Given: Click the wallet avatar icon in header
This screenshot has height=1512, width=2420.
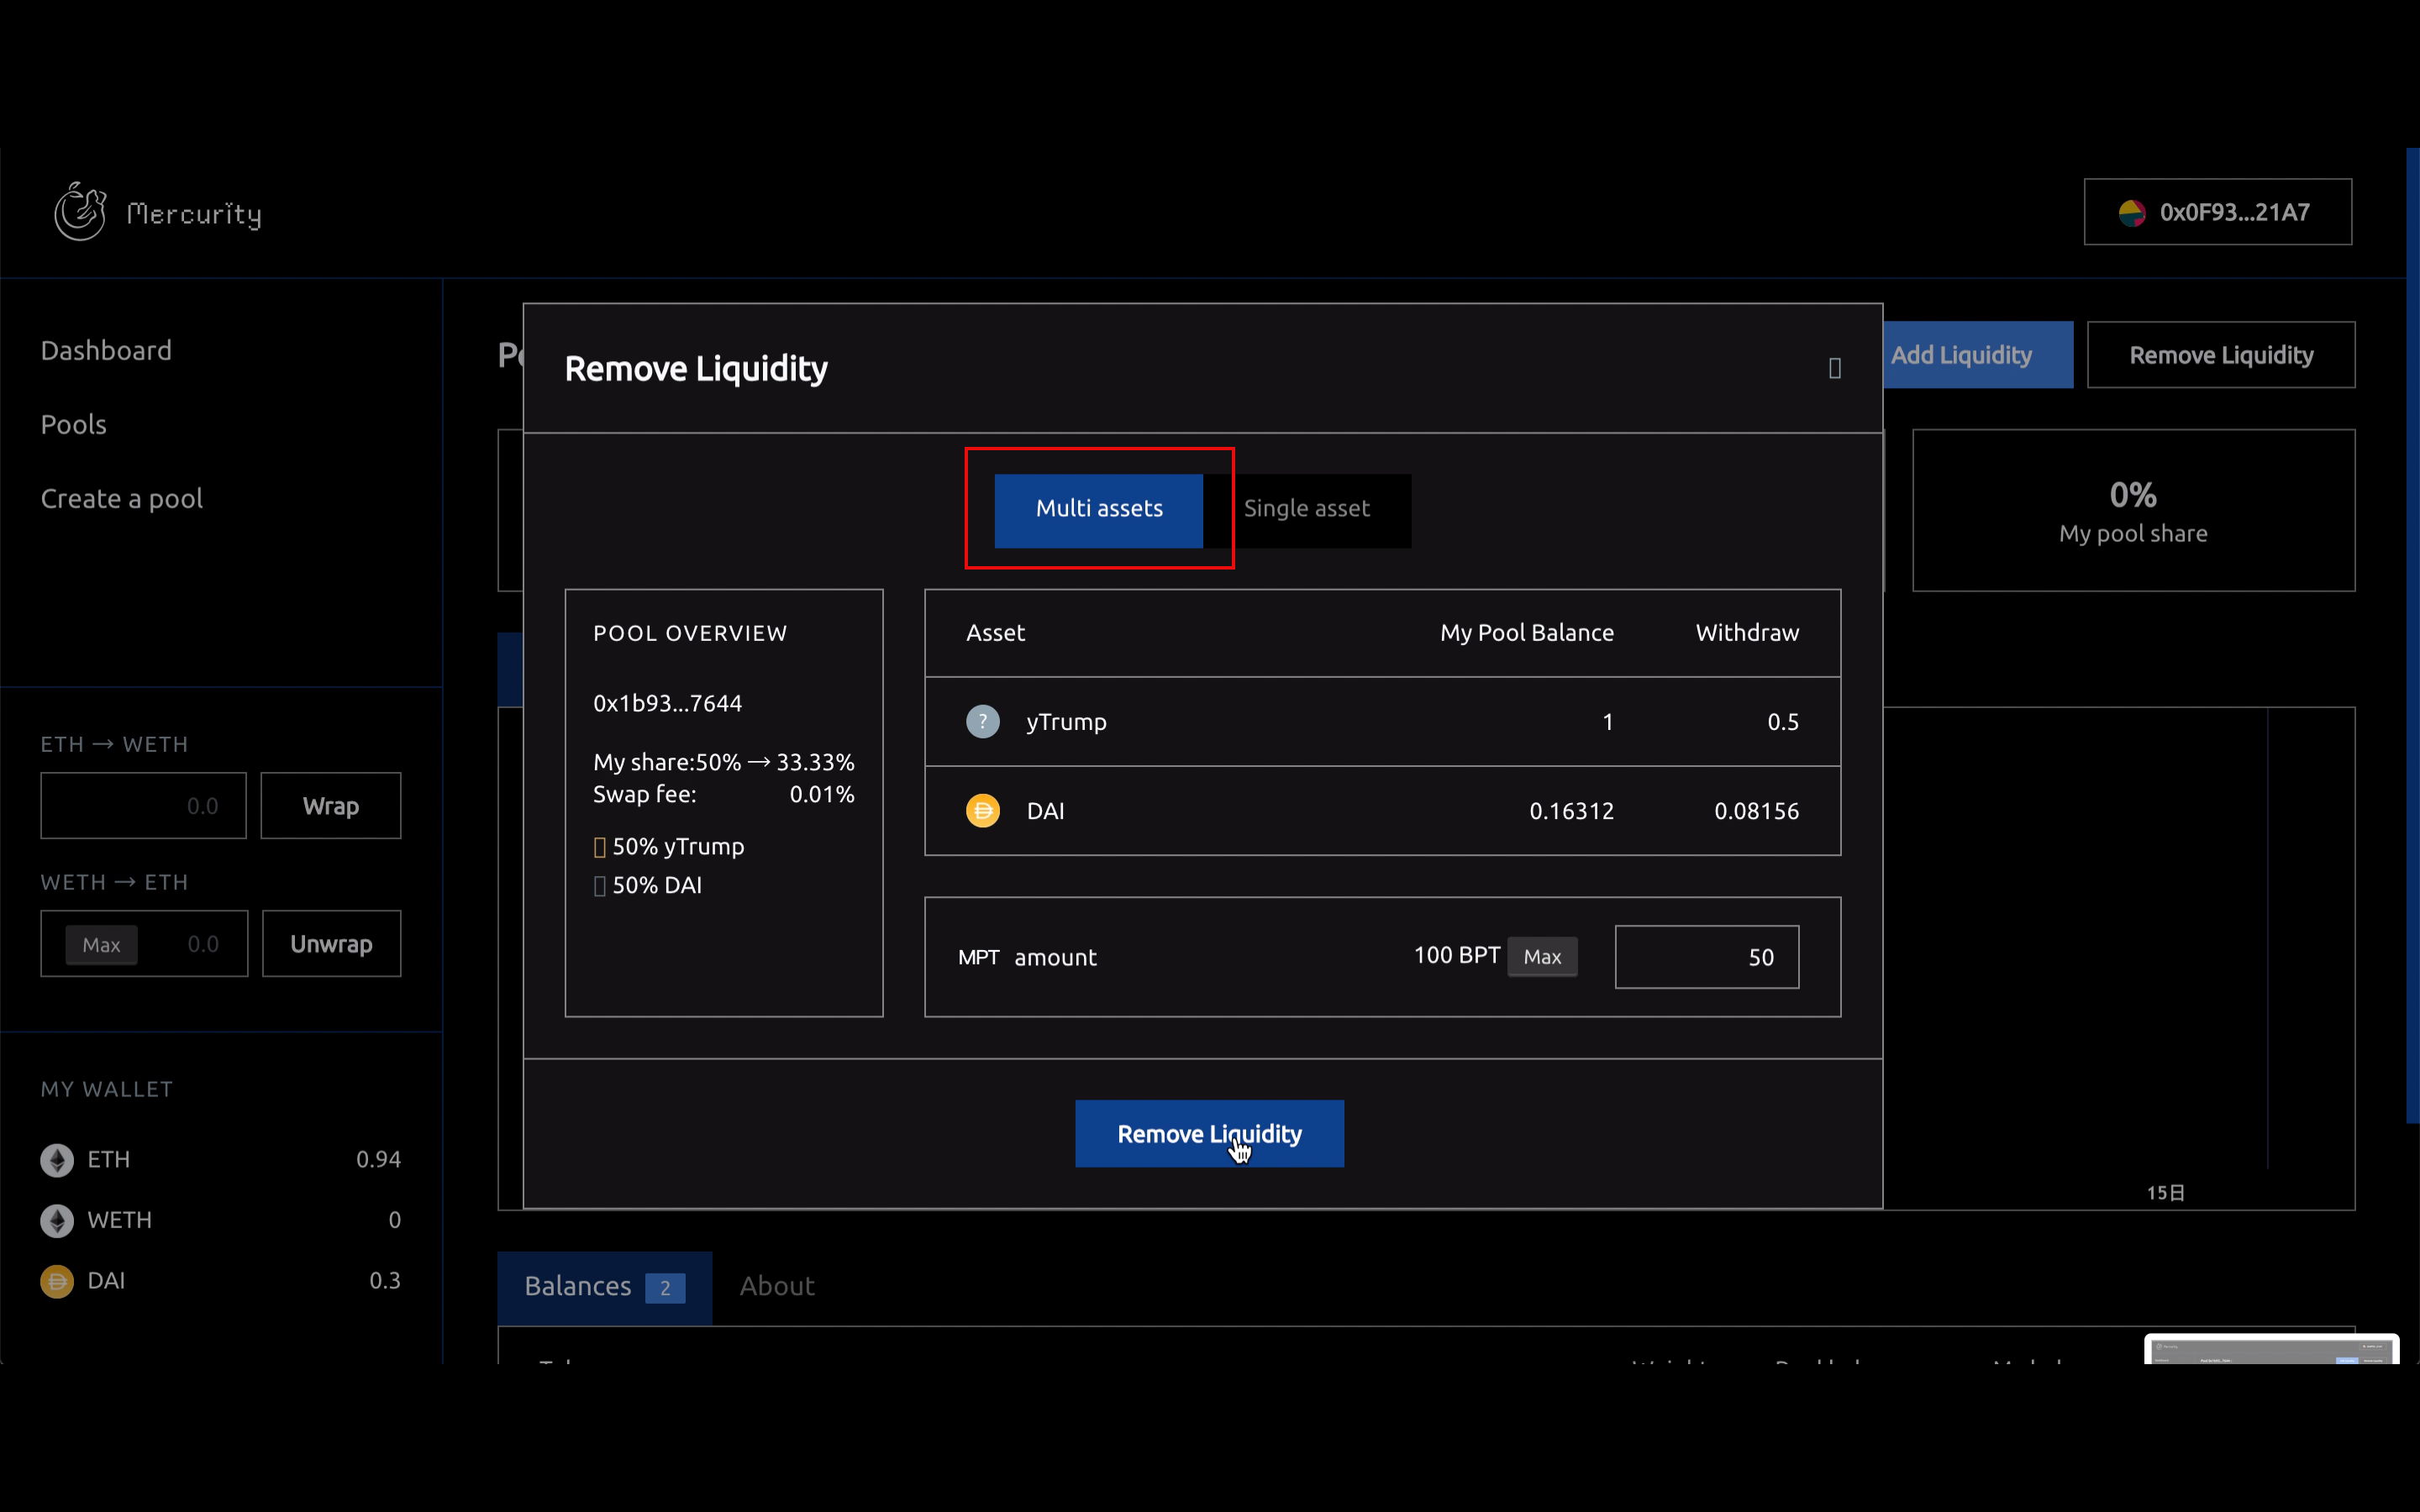Looking at the screenshot, I should coord(2131,213).
